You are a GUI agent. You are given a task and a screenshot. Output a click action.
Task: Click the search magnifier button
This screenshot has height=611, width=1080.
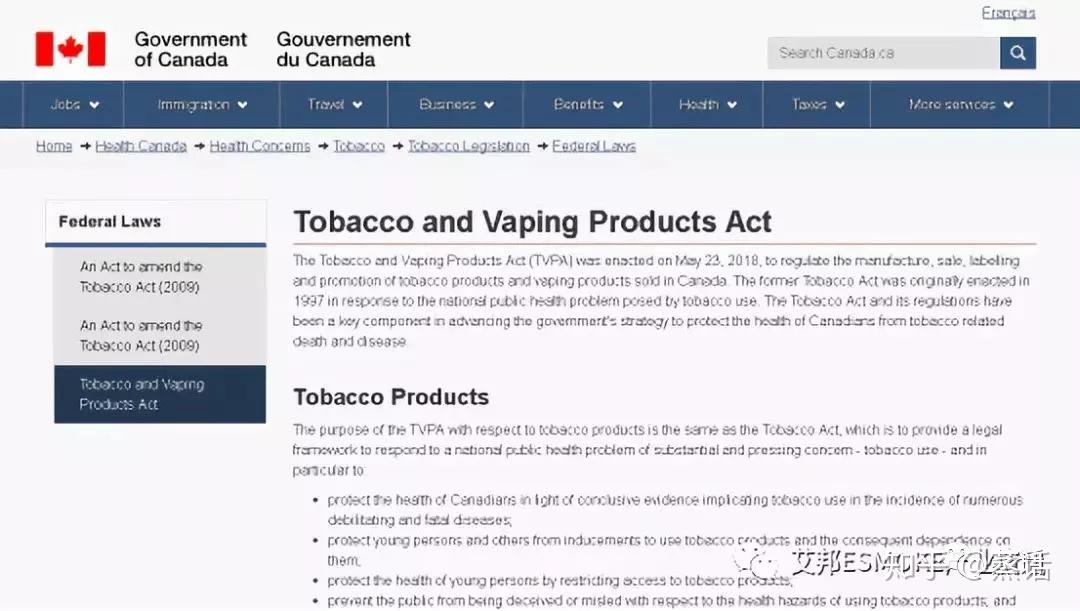tap(1017, 53)
